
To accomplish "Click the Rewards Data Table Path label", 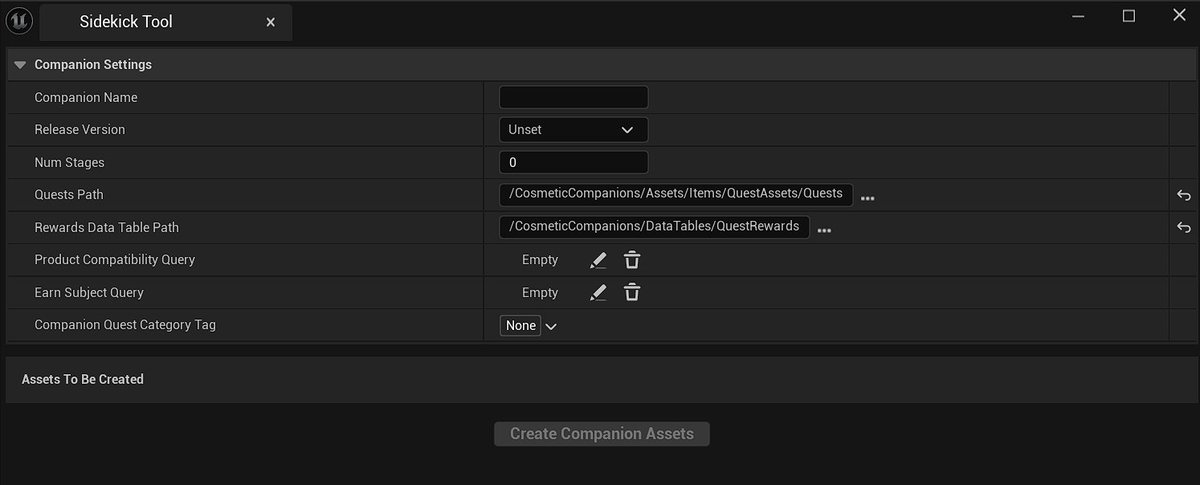I will pyautogui.click(x=106, y=228).
